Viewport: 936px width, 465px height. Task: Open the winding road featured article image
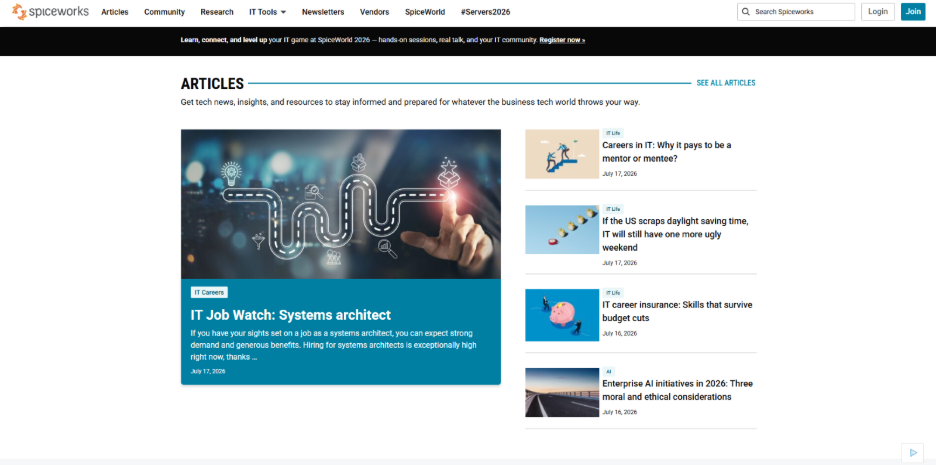(341, 204)
